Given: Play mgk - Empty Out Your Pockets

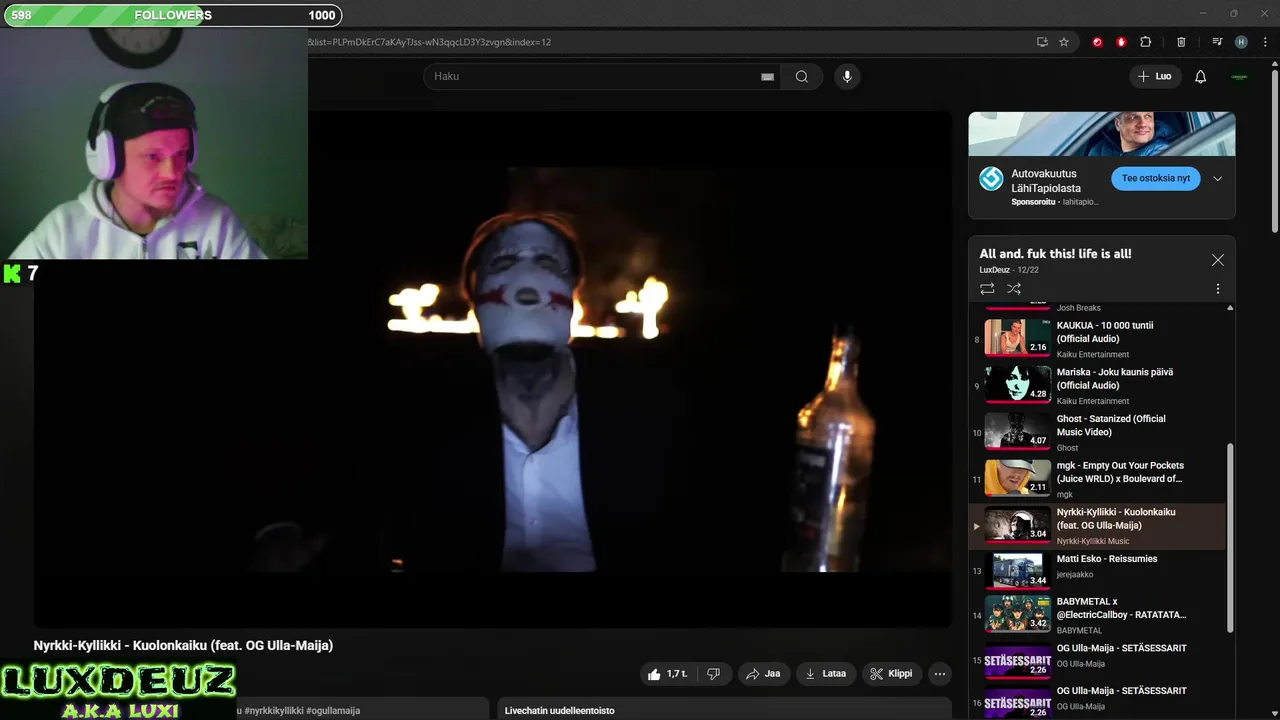Looking at the screenshot, I should (x=1097, y=478).
